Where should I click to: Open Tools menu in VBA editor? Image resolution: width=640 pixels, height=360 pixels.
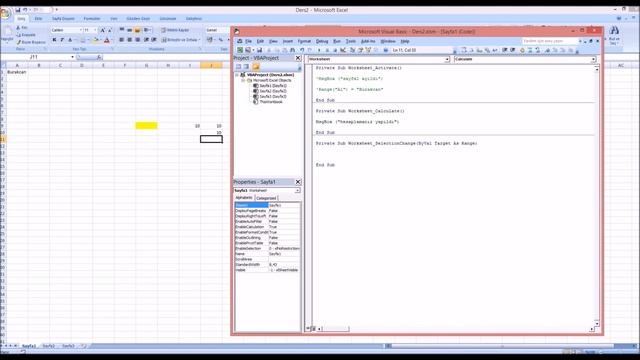pos(351,41)
